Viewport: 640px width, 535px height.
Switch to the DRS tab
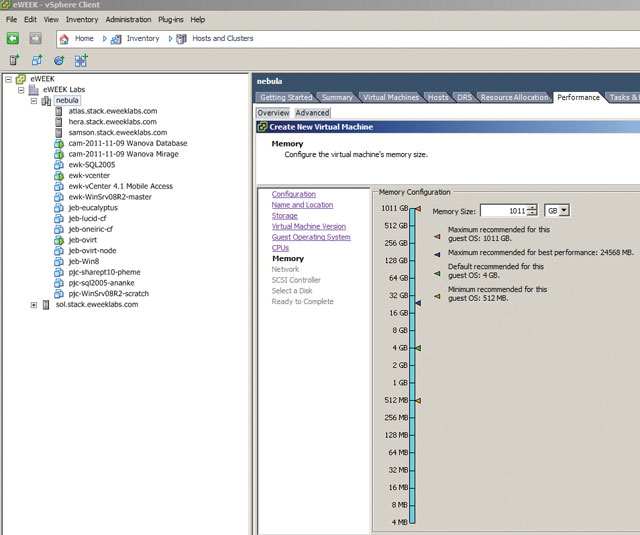[x=464, y=97]
